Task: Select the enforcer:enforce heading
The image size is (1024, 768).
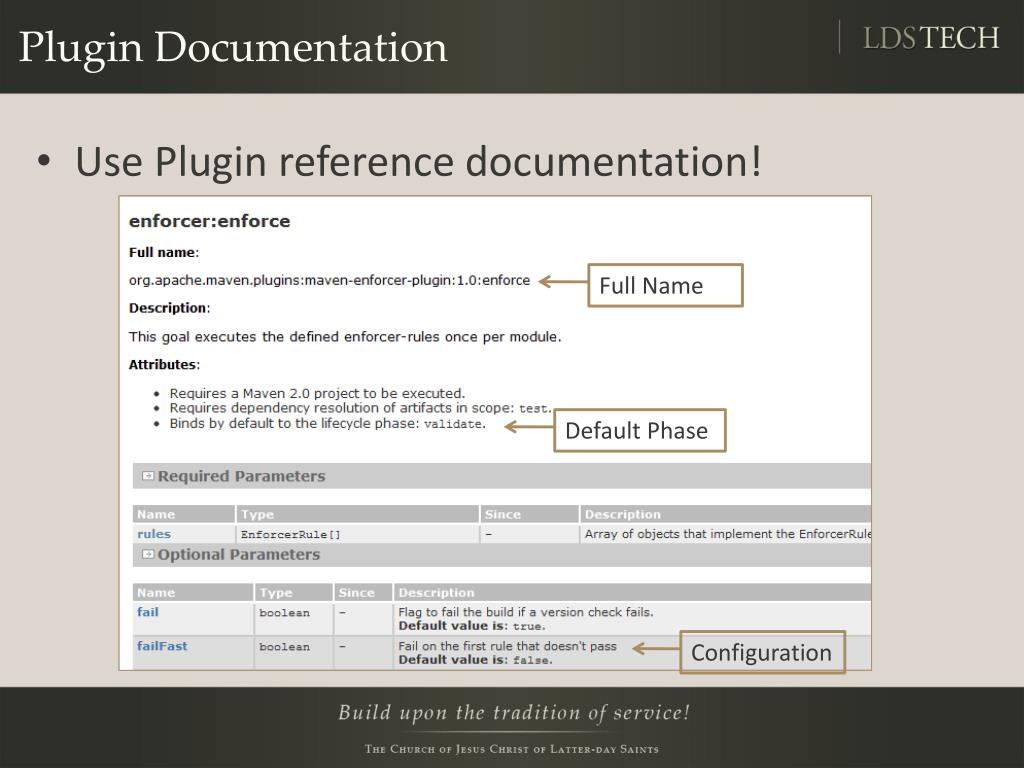Action: 210,221
